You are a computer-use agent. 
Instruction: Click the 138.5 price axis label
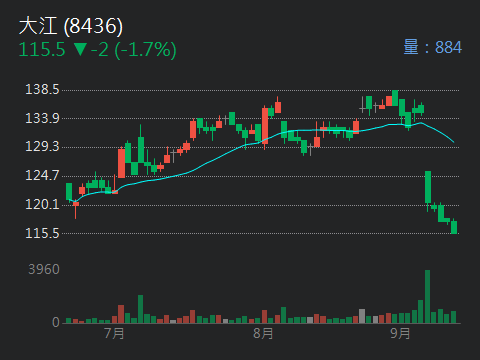click(x=42, y=89)
